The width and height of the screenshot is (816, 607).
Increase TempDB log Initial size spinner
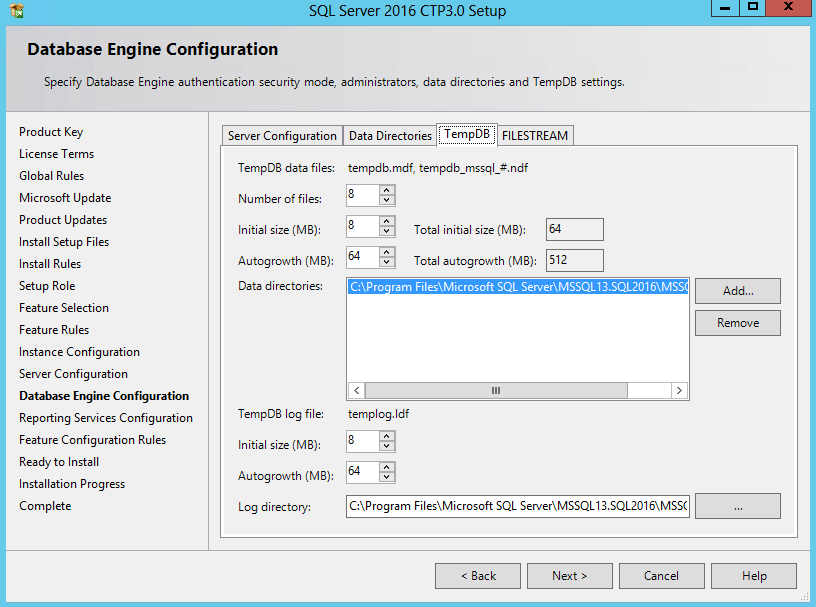pos(387,436)
